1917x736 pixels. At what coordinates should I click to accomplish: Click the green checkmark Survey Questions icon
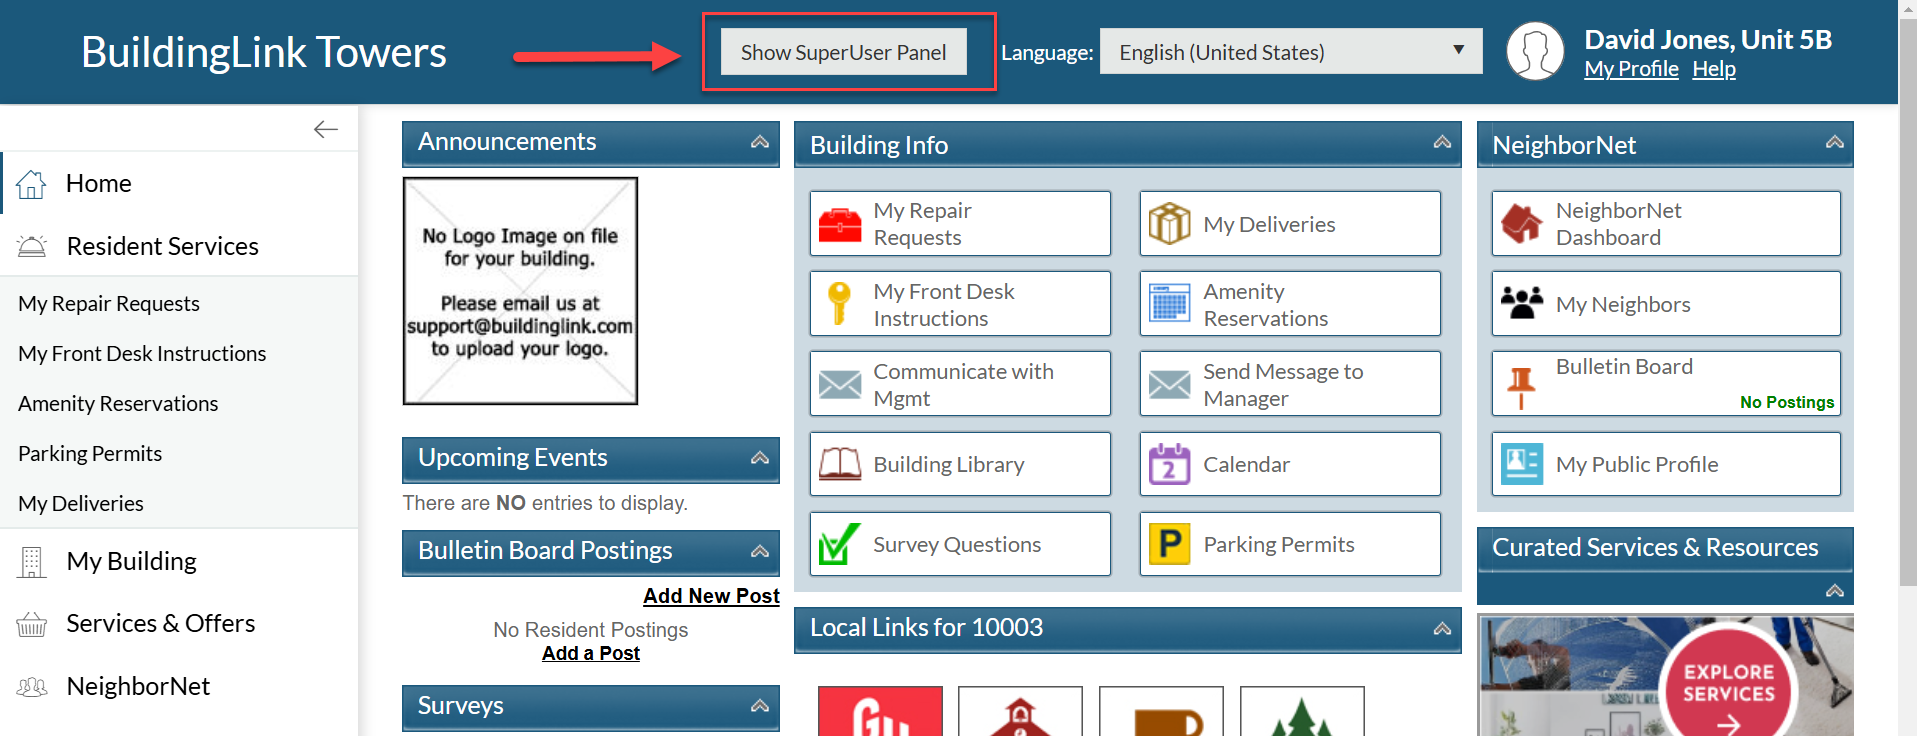point(840,544)
